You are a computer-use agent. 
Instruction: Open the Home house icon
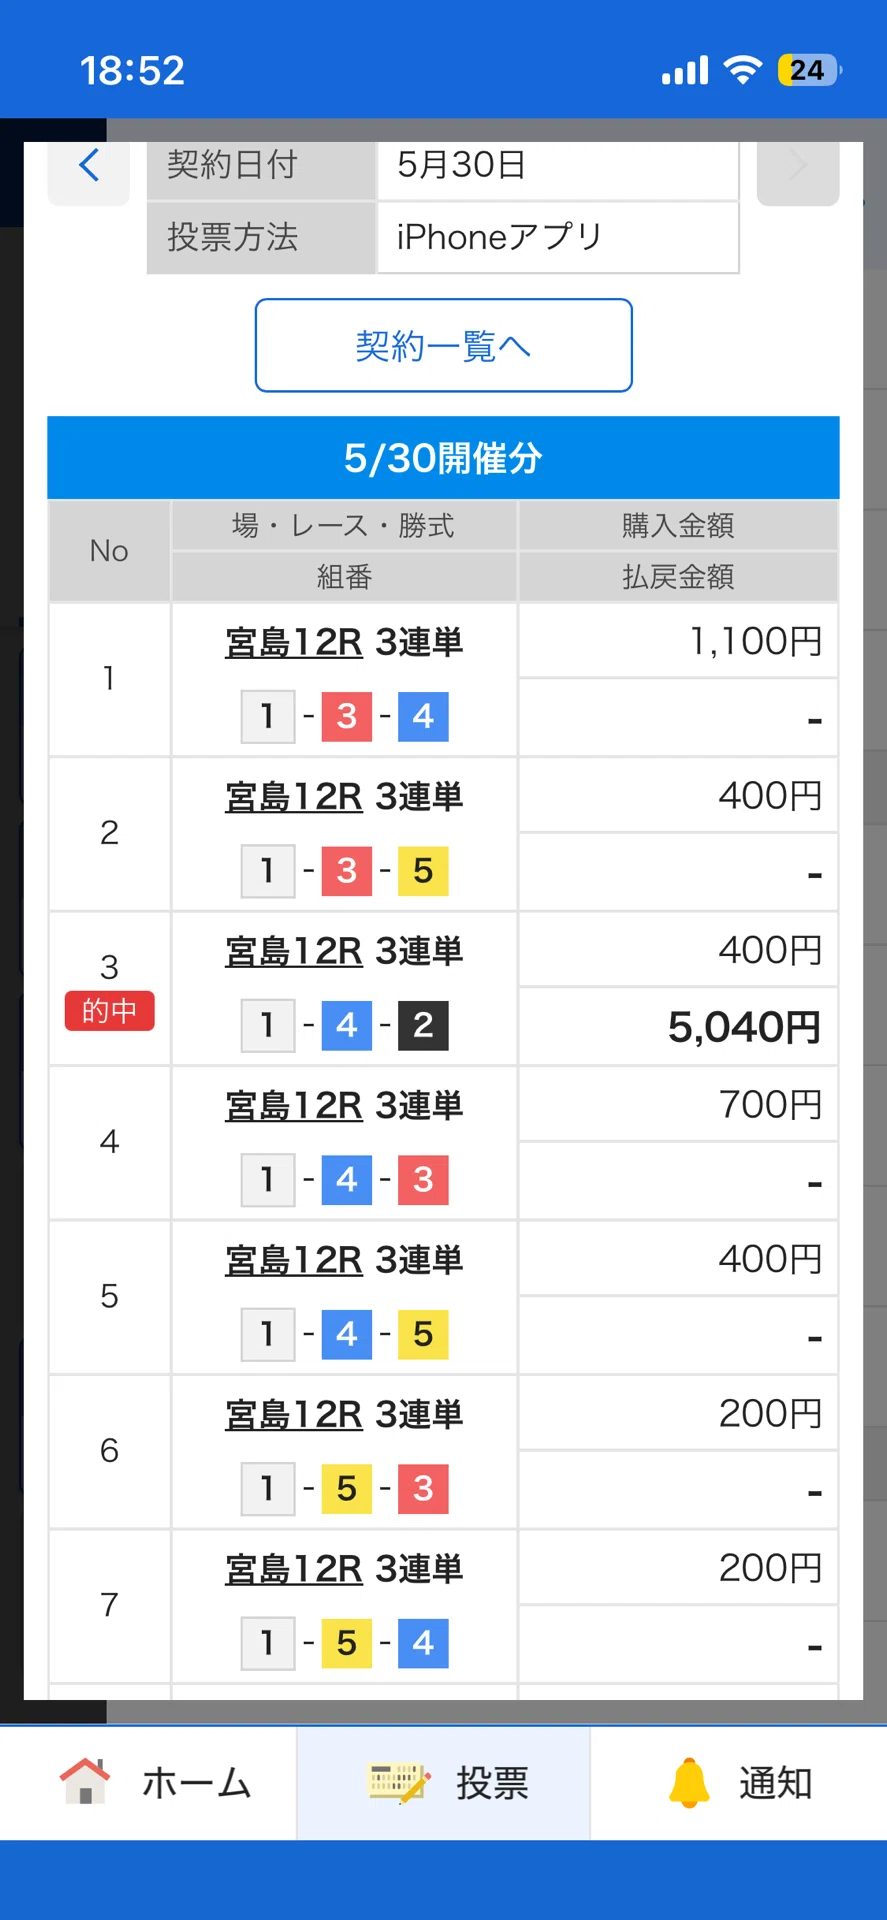pos(85,1782)
